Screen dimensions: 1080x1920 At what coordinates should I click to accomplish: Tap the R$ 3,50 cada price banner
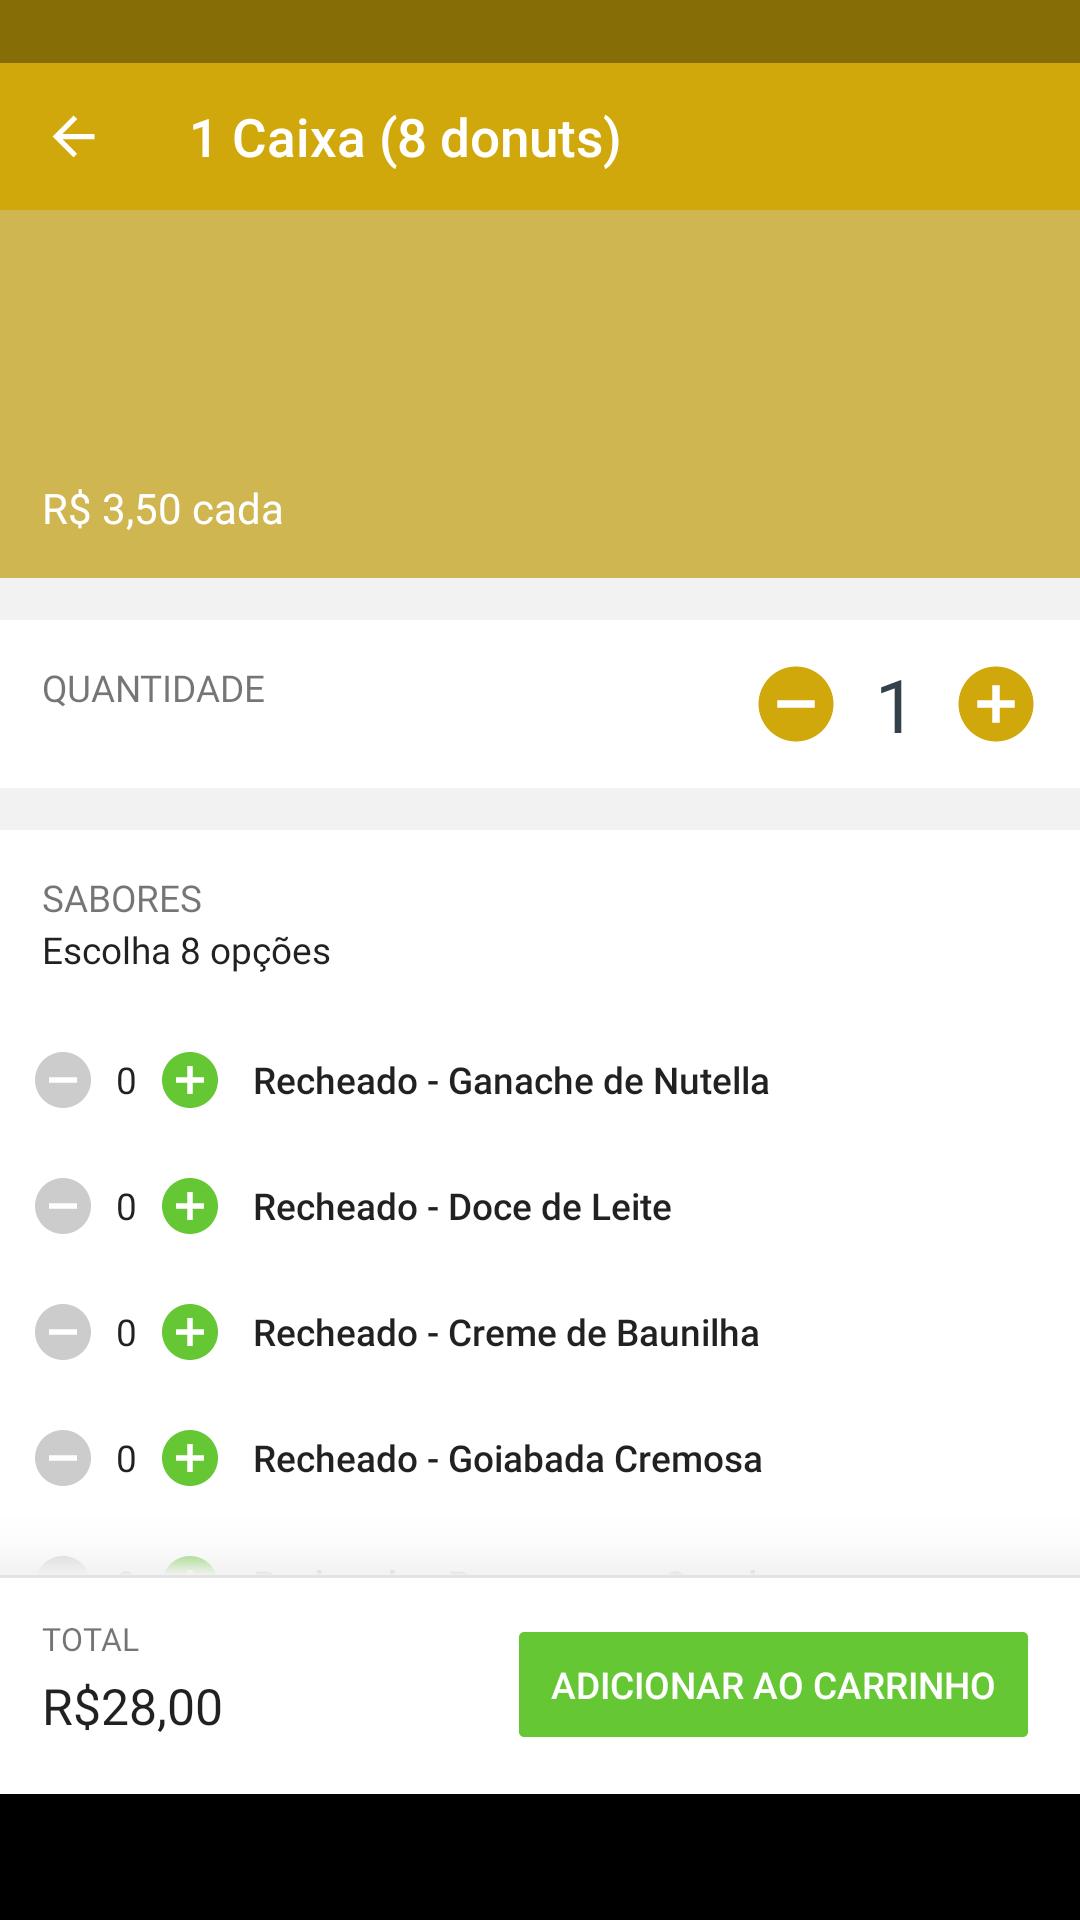[163, 510]
